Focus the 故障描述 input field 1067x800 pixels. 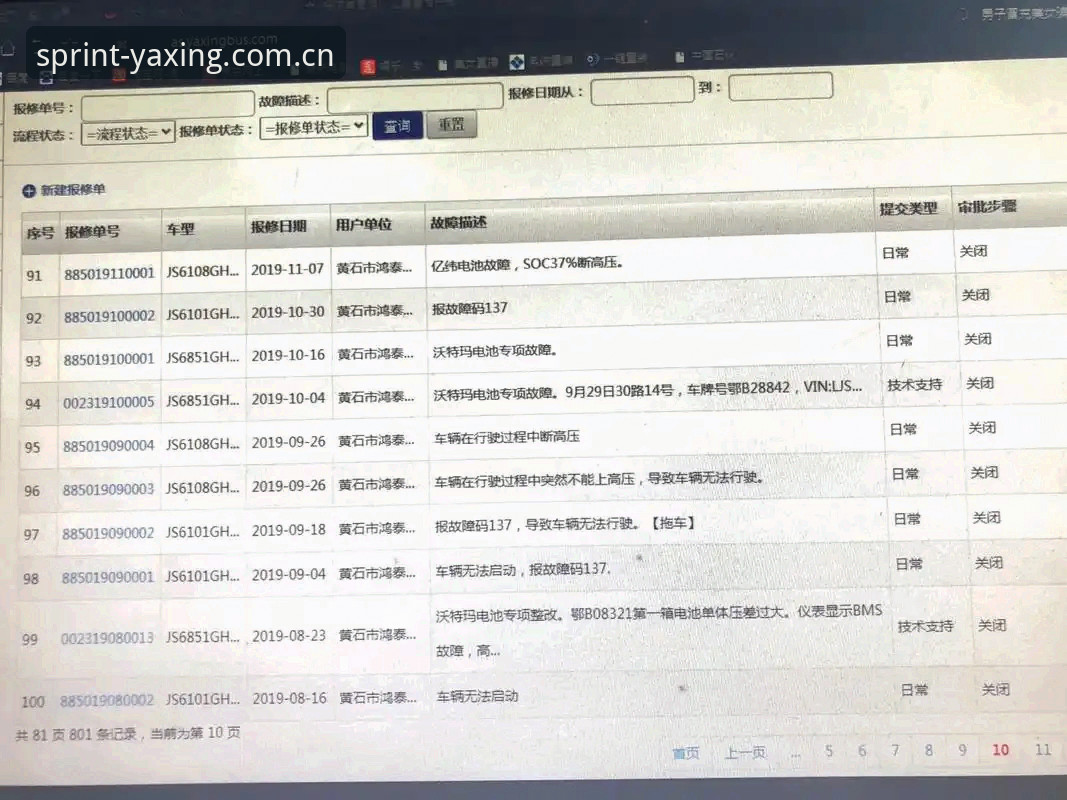pyautogui.click(x=414, y=99)
